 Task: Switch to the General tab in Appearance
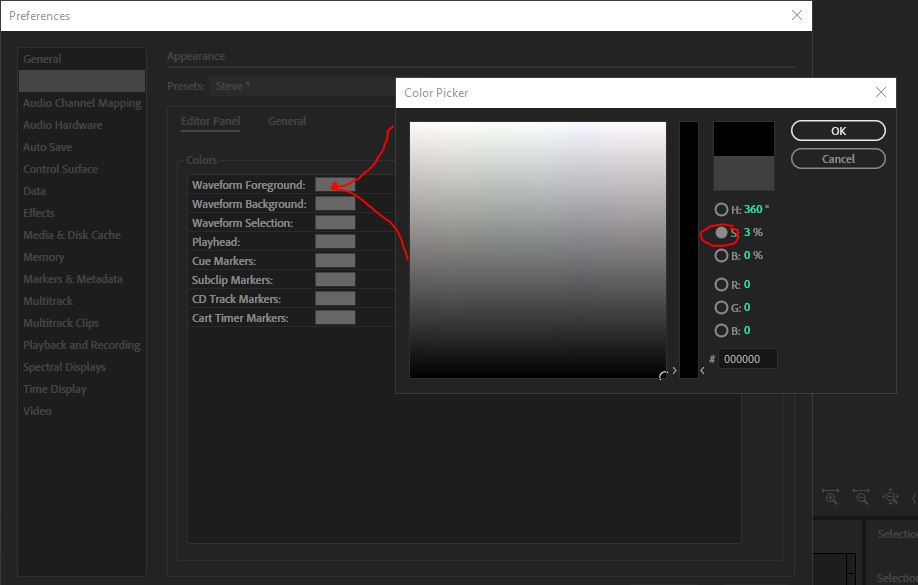tap(287, 120)
